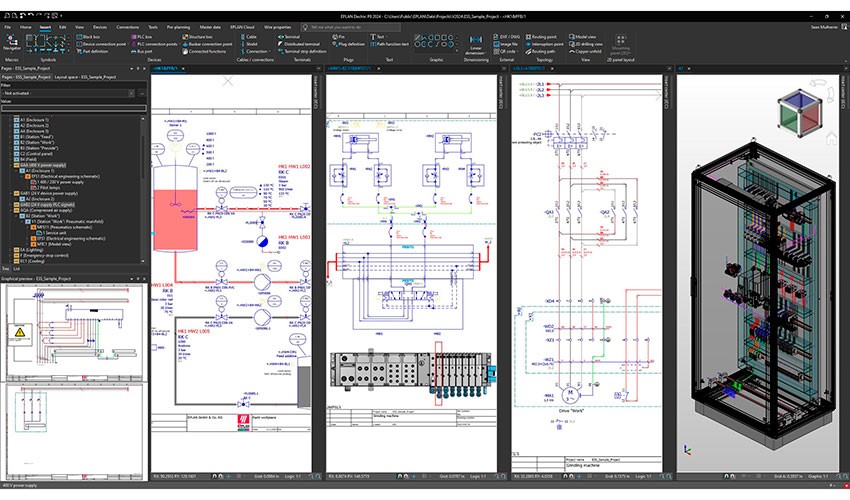Insert a Structure box
The height and width of the screenshot is (500, 850).
coord(197,37)
